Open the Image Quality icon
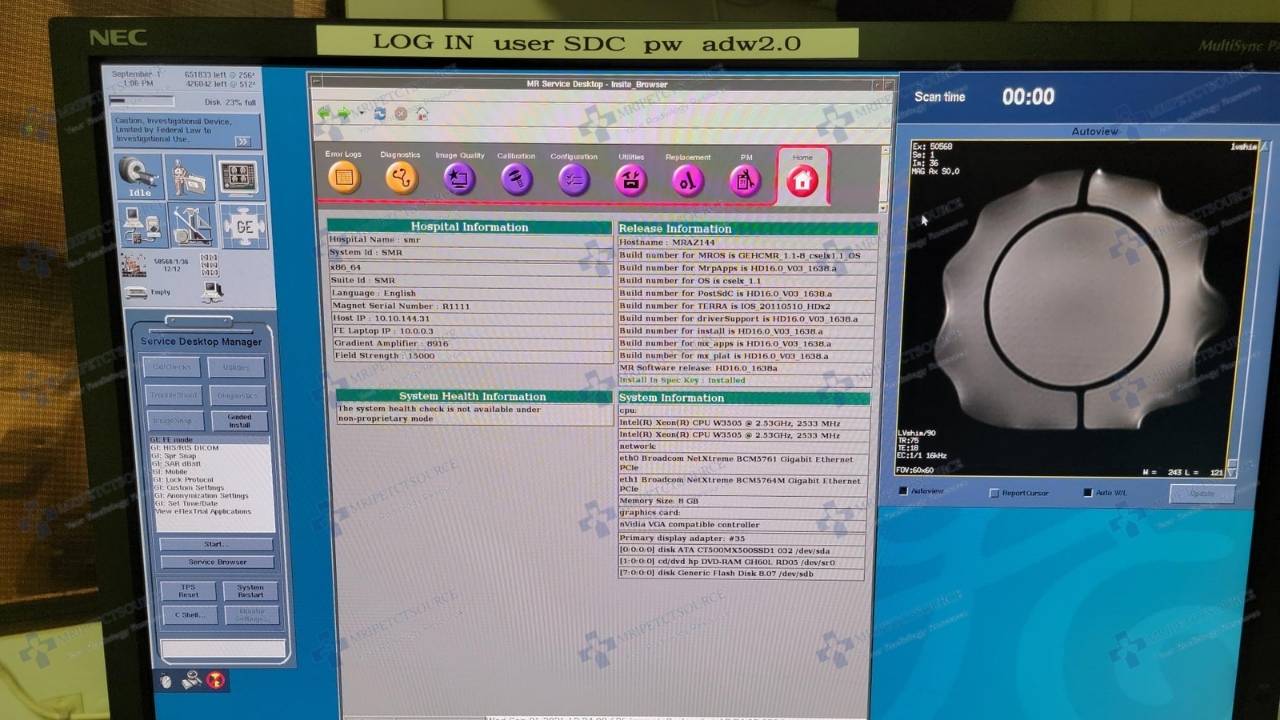 459,179
